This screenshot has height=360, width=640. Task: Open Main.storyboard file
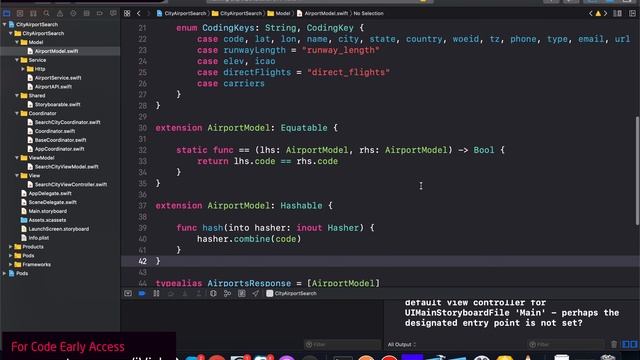point(47,211)
